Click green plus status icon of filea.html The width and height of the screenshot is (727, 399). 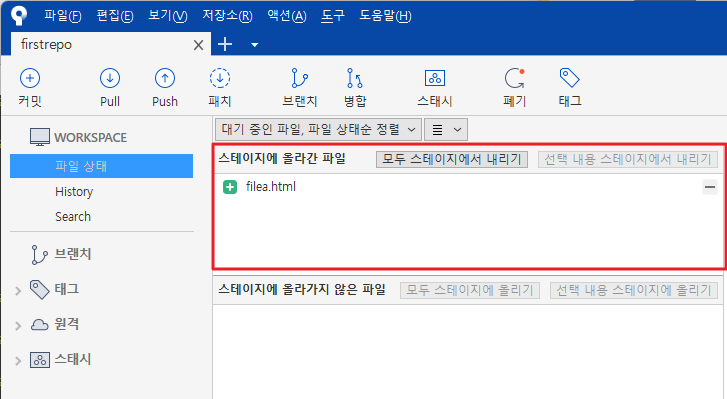230,187
